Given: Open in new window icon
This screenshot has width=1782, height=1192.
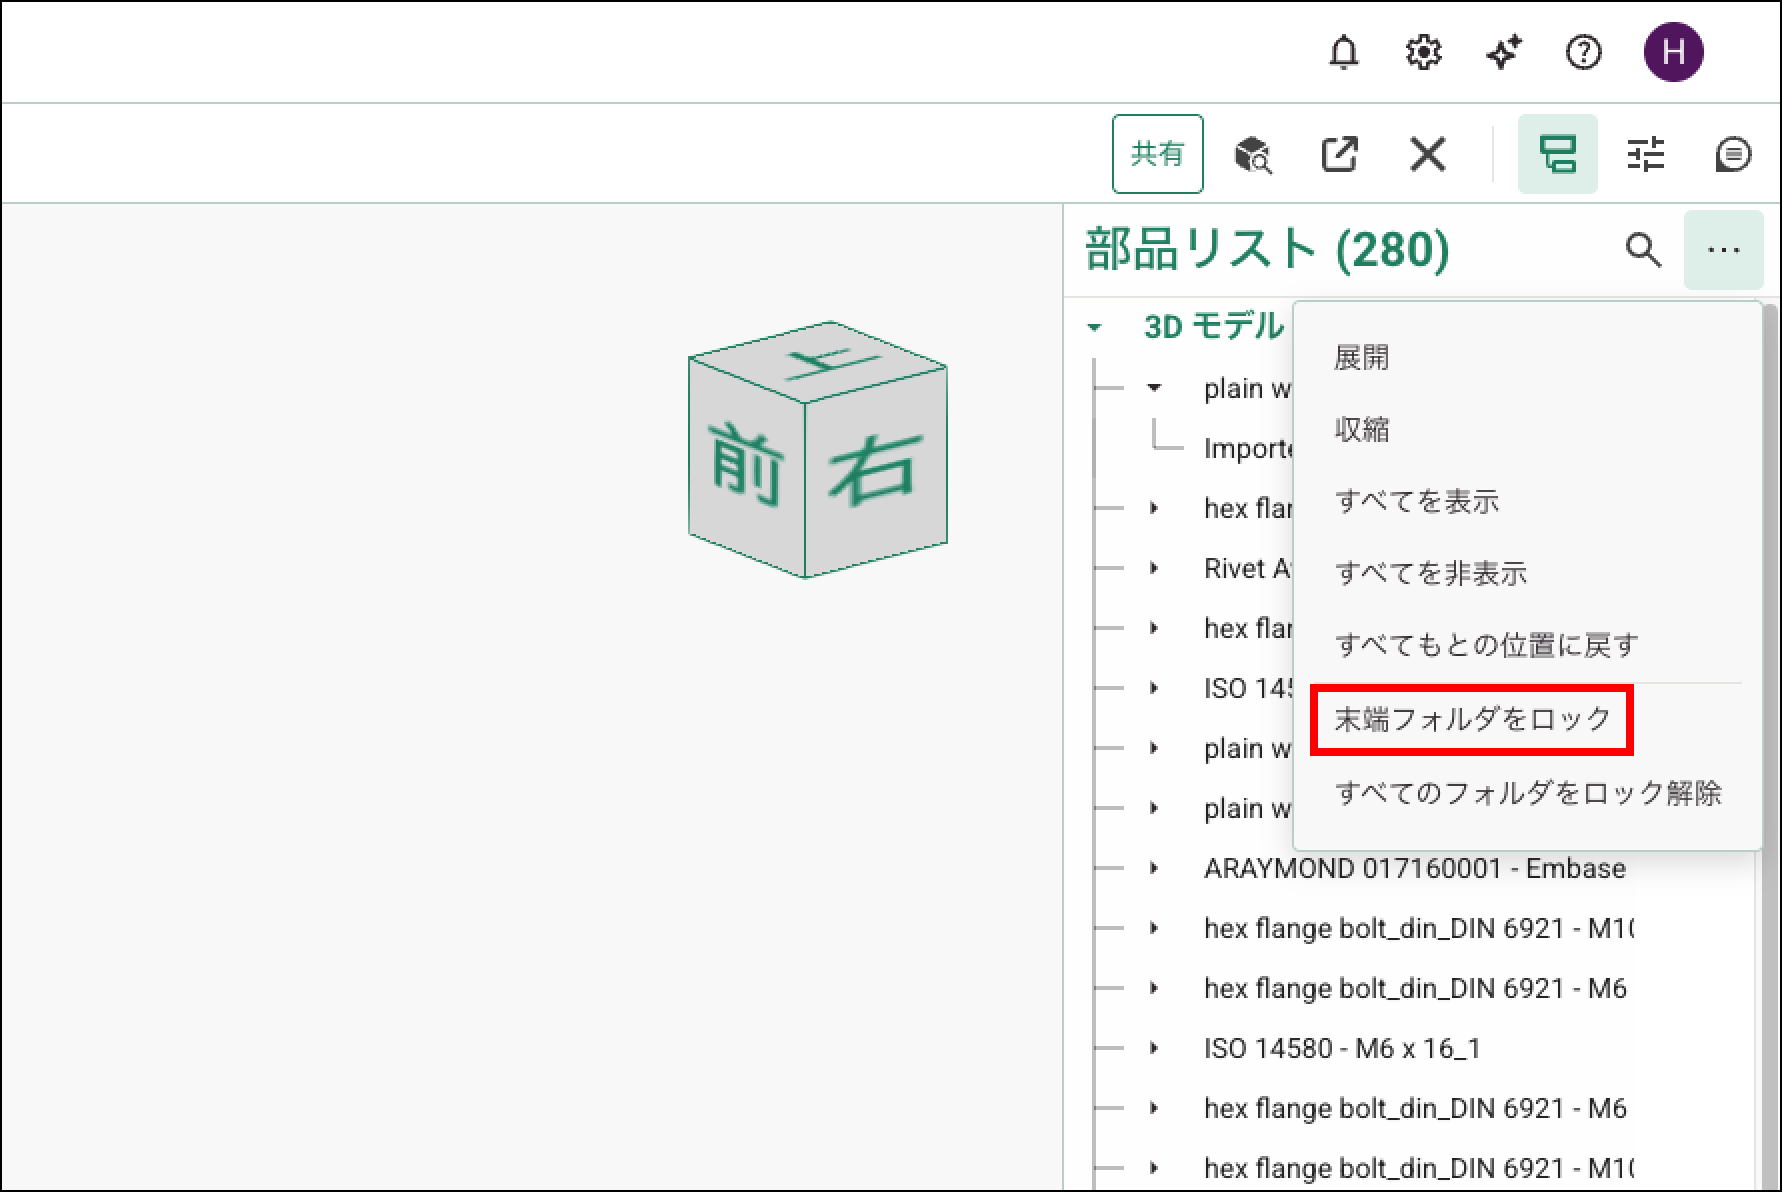Looking at the screenshot, I should 1339,155.
